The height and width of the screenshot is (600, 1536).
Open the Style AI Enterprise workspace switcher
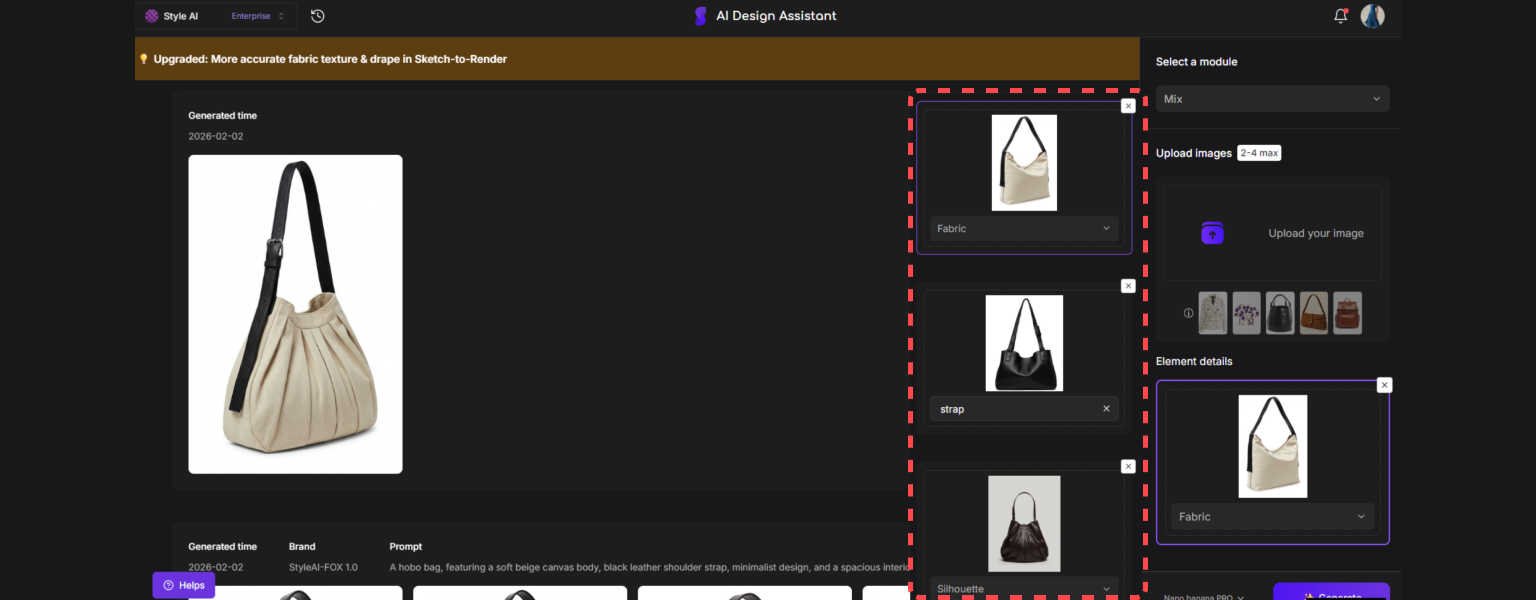214,16
